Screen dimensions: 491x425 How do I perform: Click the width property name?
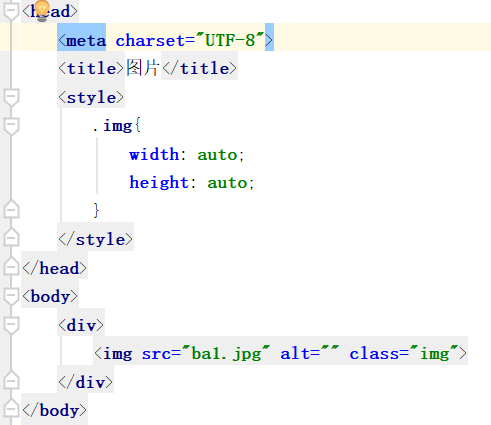pyautogui.click(x=154, y=154)
